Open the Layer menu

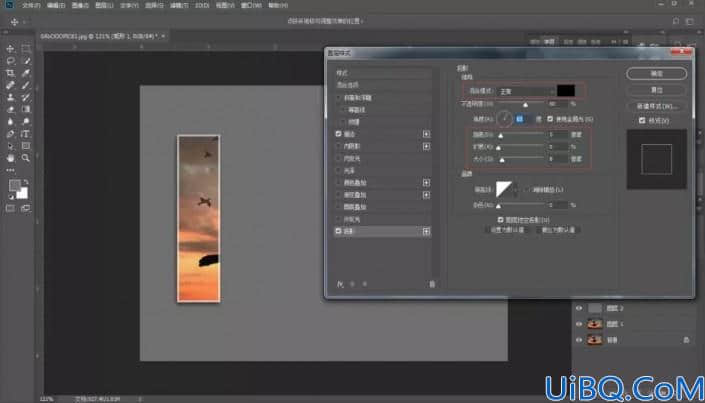pyautogui.click(x=104, y=6)
